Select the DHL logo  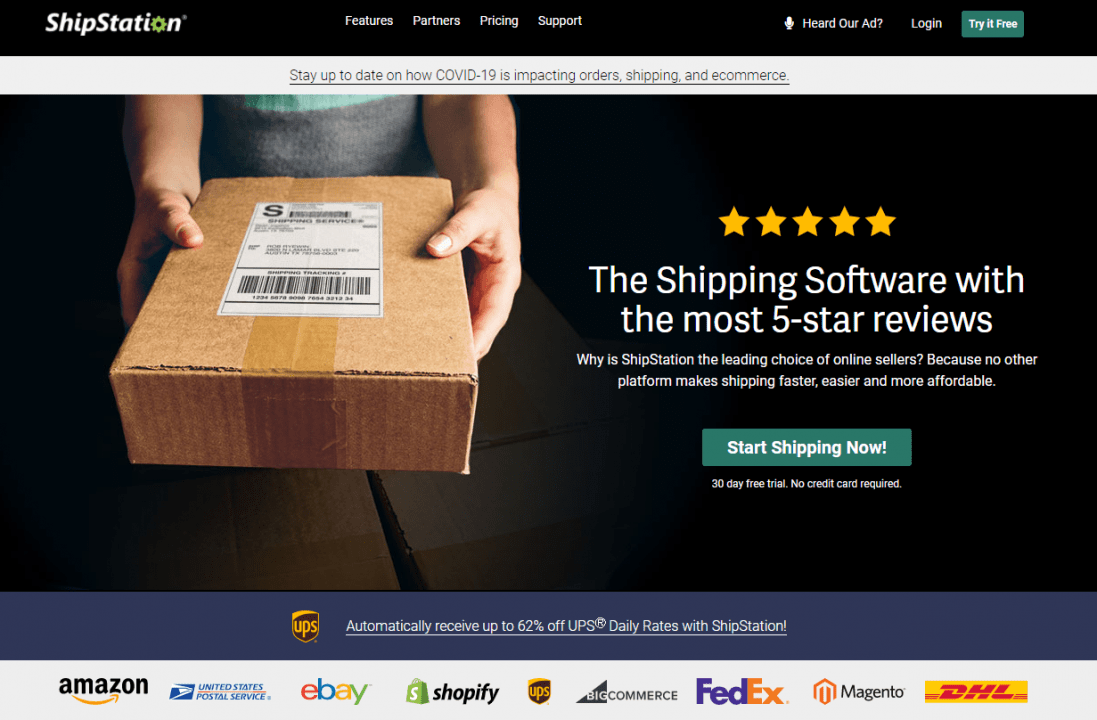point(976,691)
